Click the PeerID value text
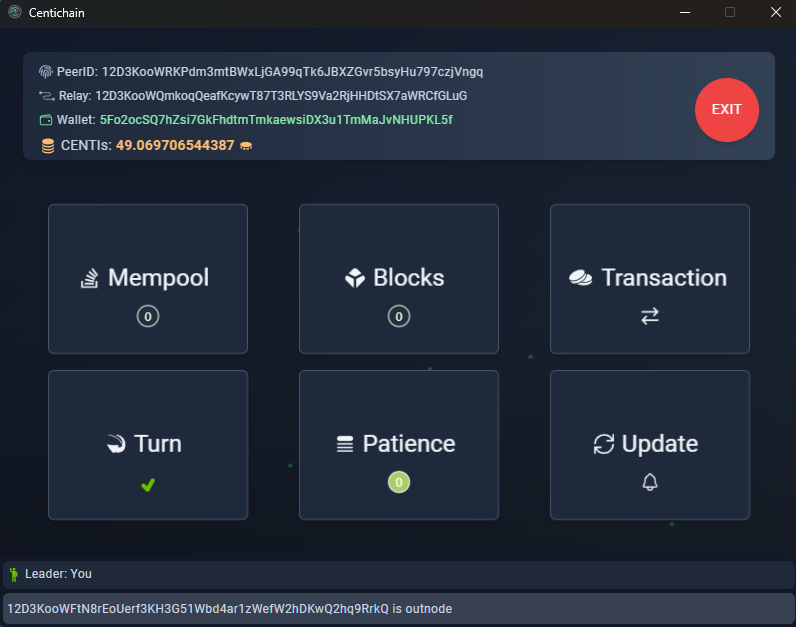 click(x=292, y=72)
